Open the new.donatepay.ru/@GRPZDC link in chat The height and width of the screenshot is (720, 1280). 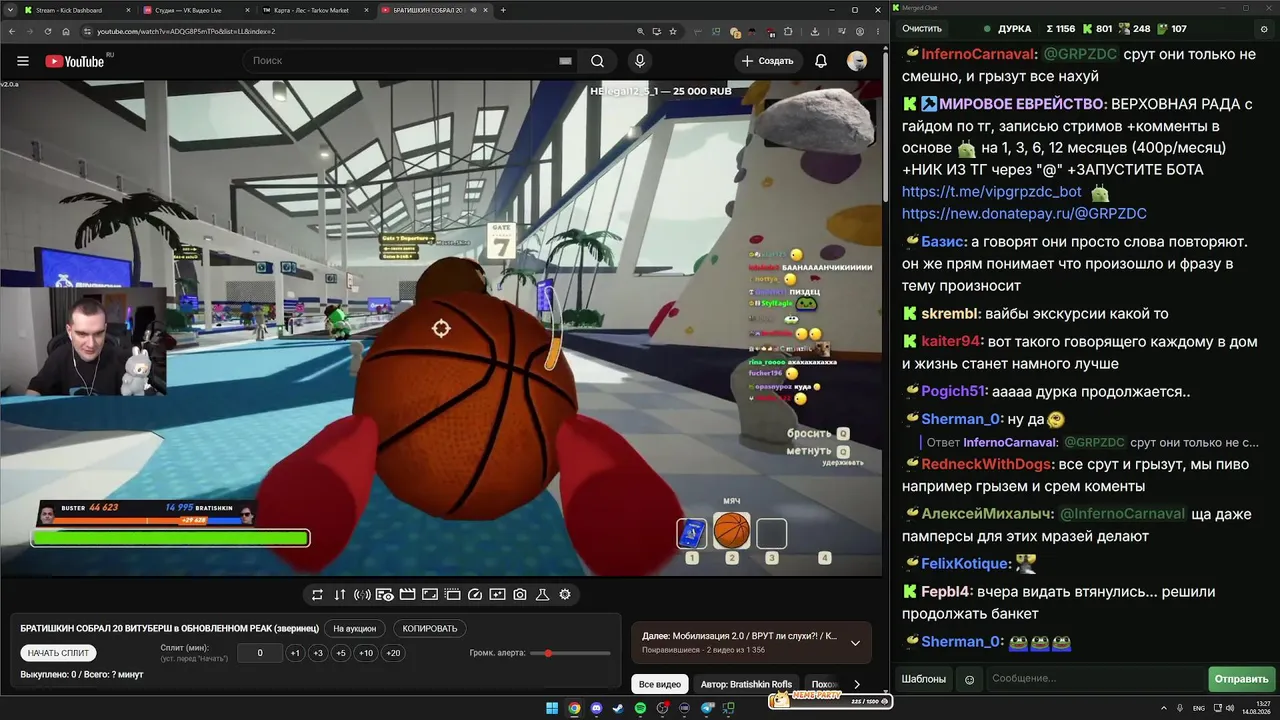click(1024, 213)
